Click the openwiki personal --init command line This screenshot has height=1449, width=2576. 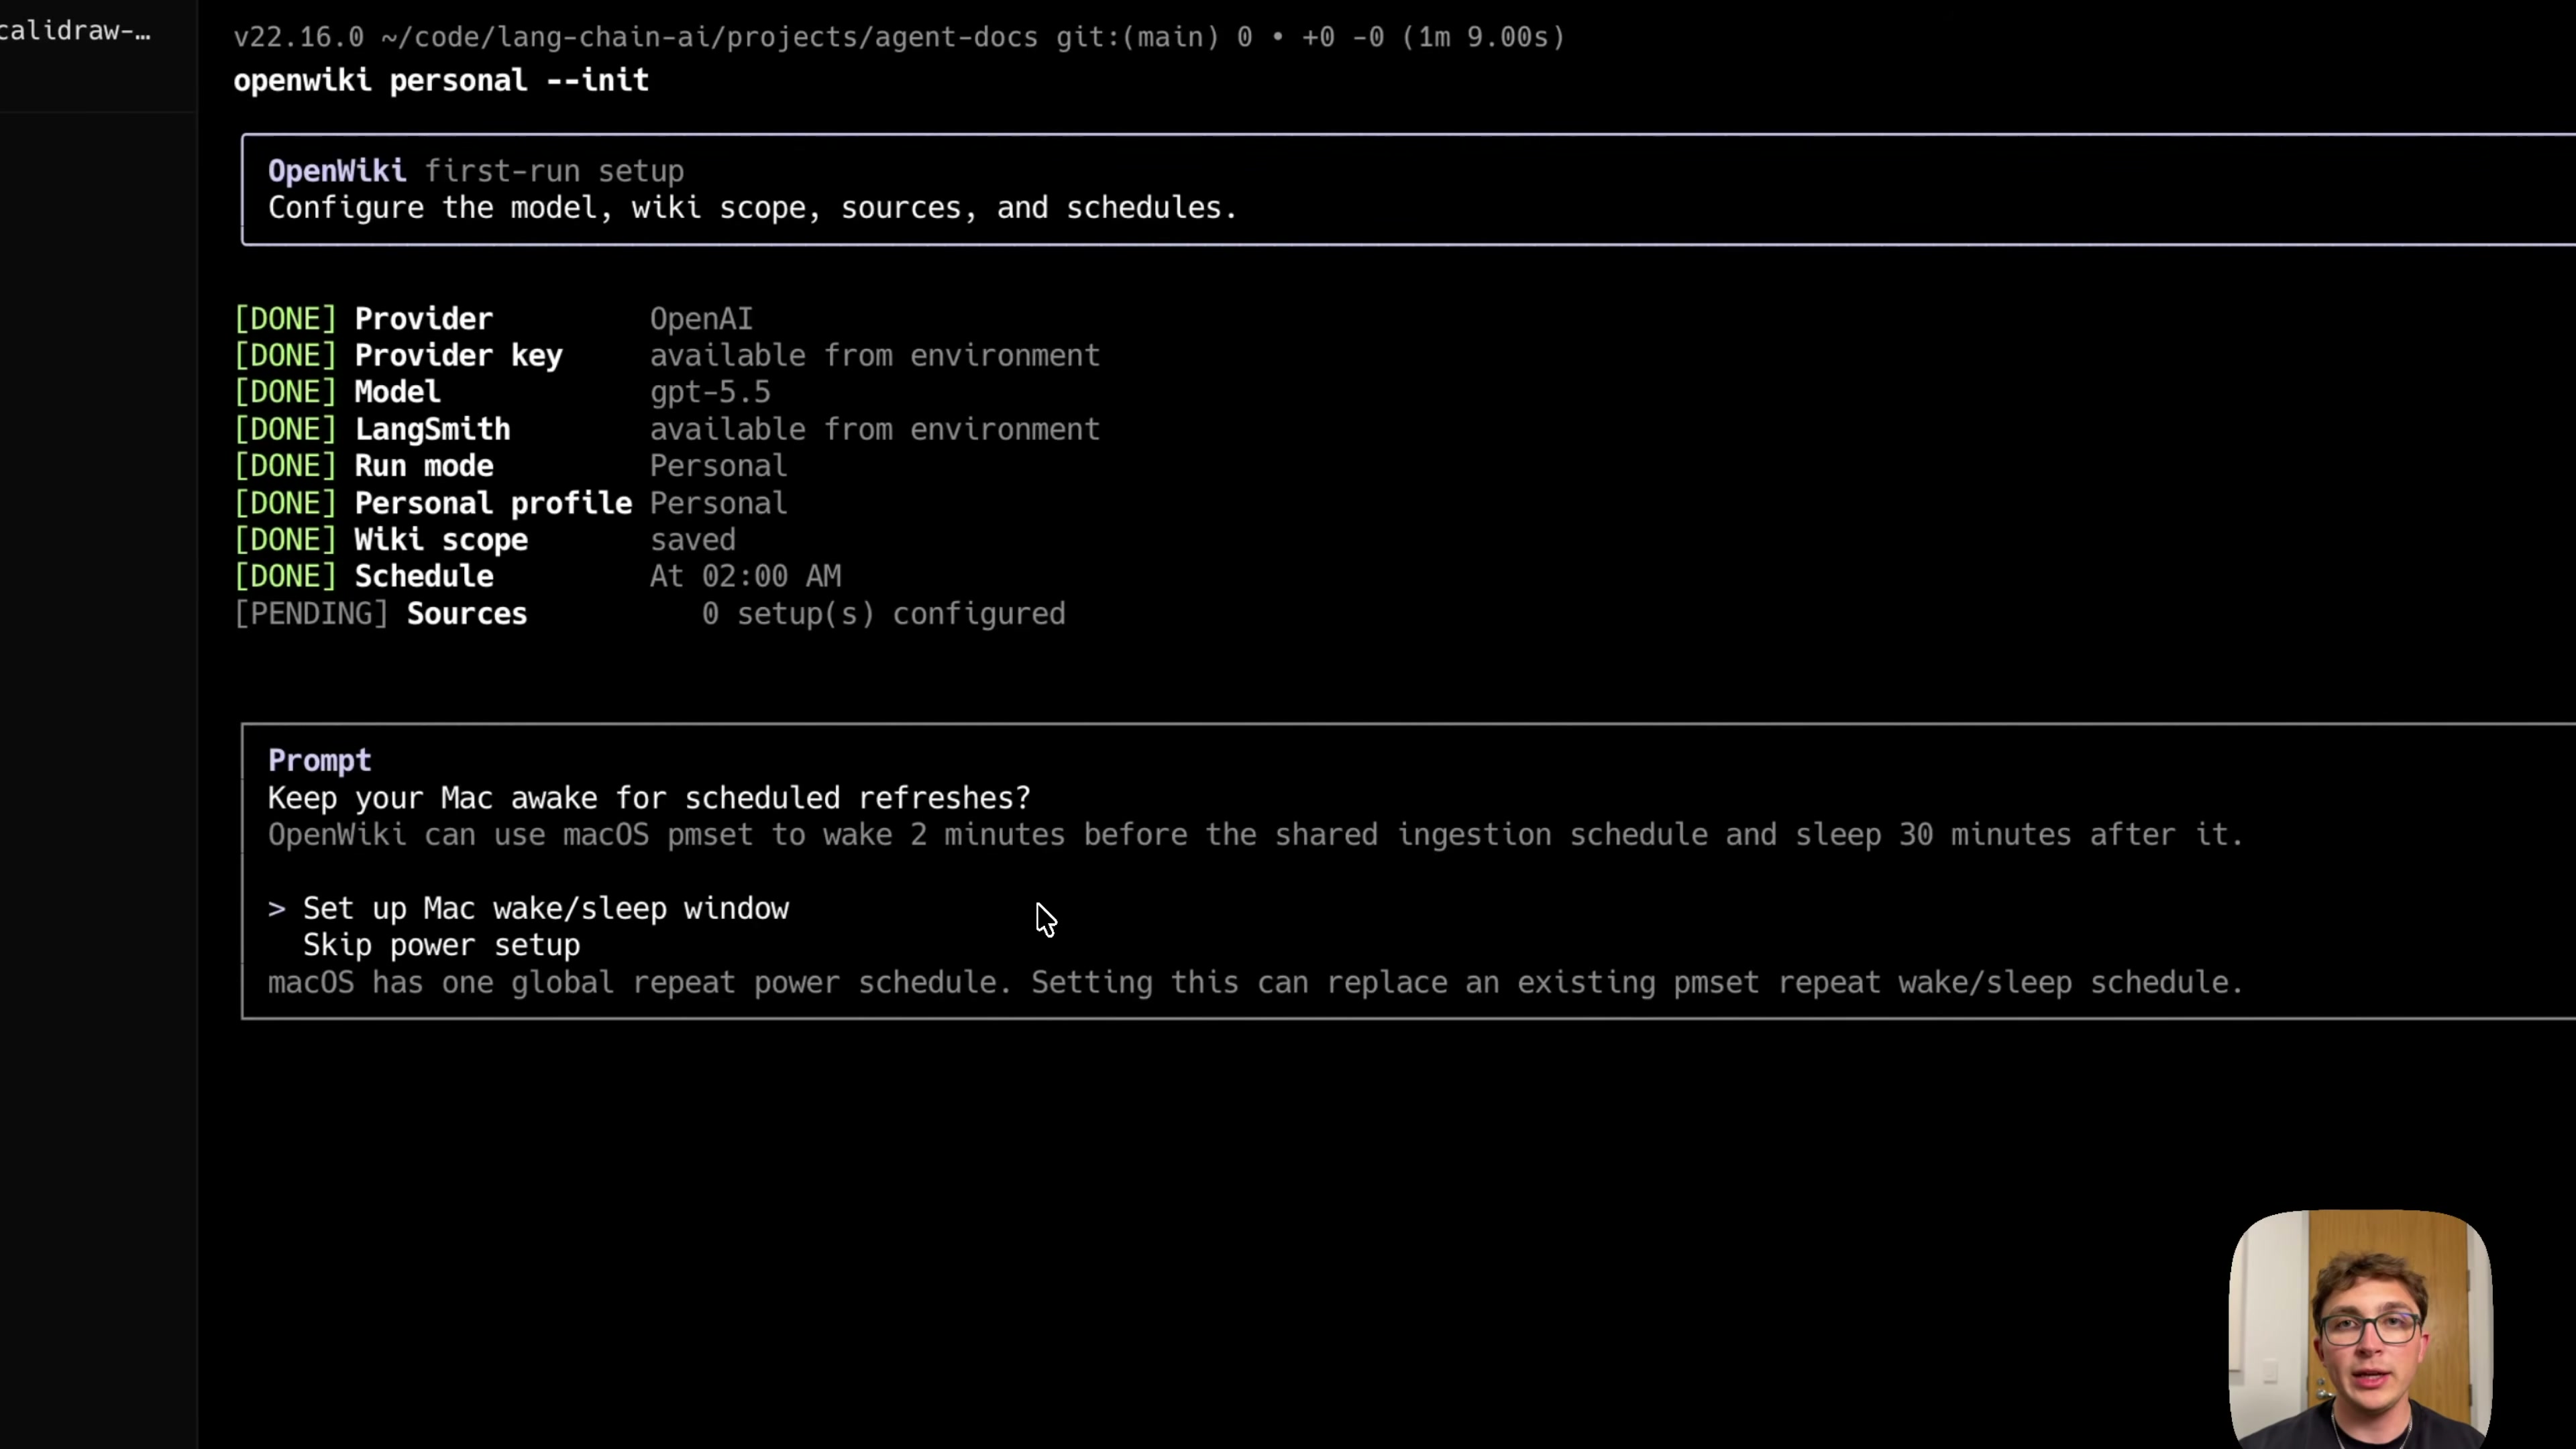tap(441, 81)
